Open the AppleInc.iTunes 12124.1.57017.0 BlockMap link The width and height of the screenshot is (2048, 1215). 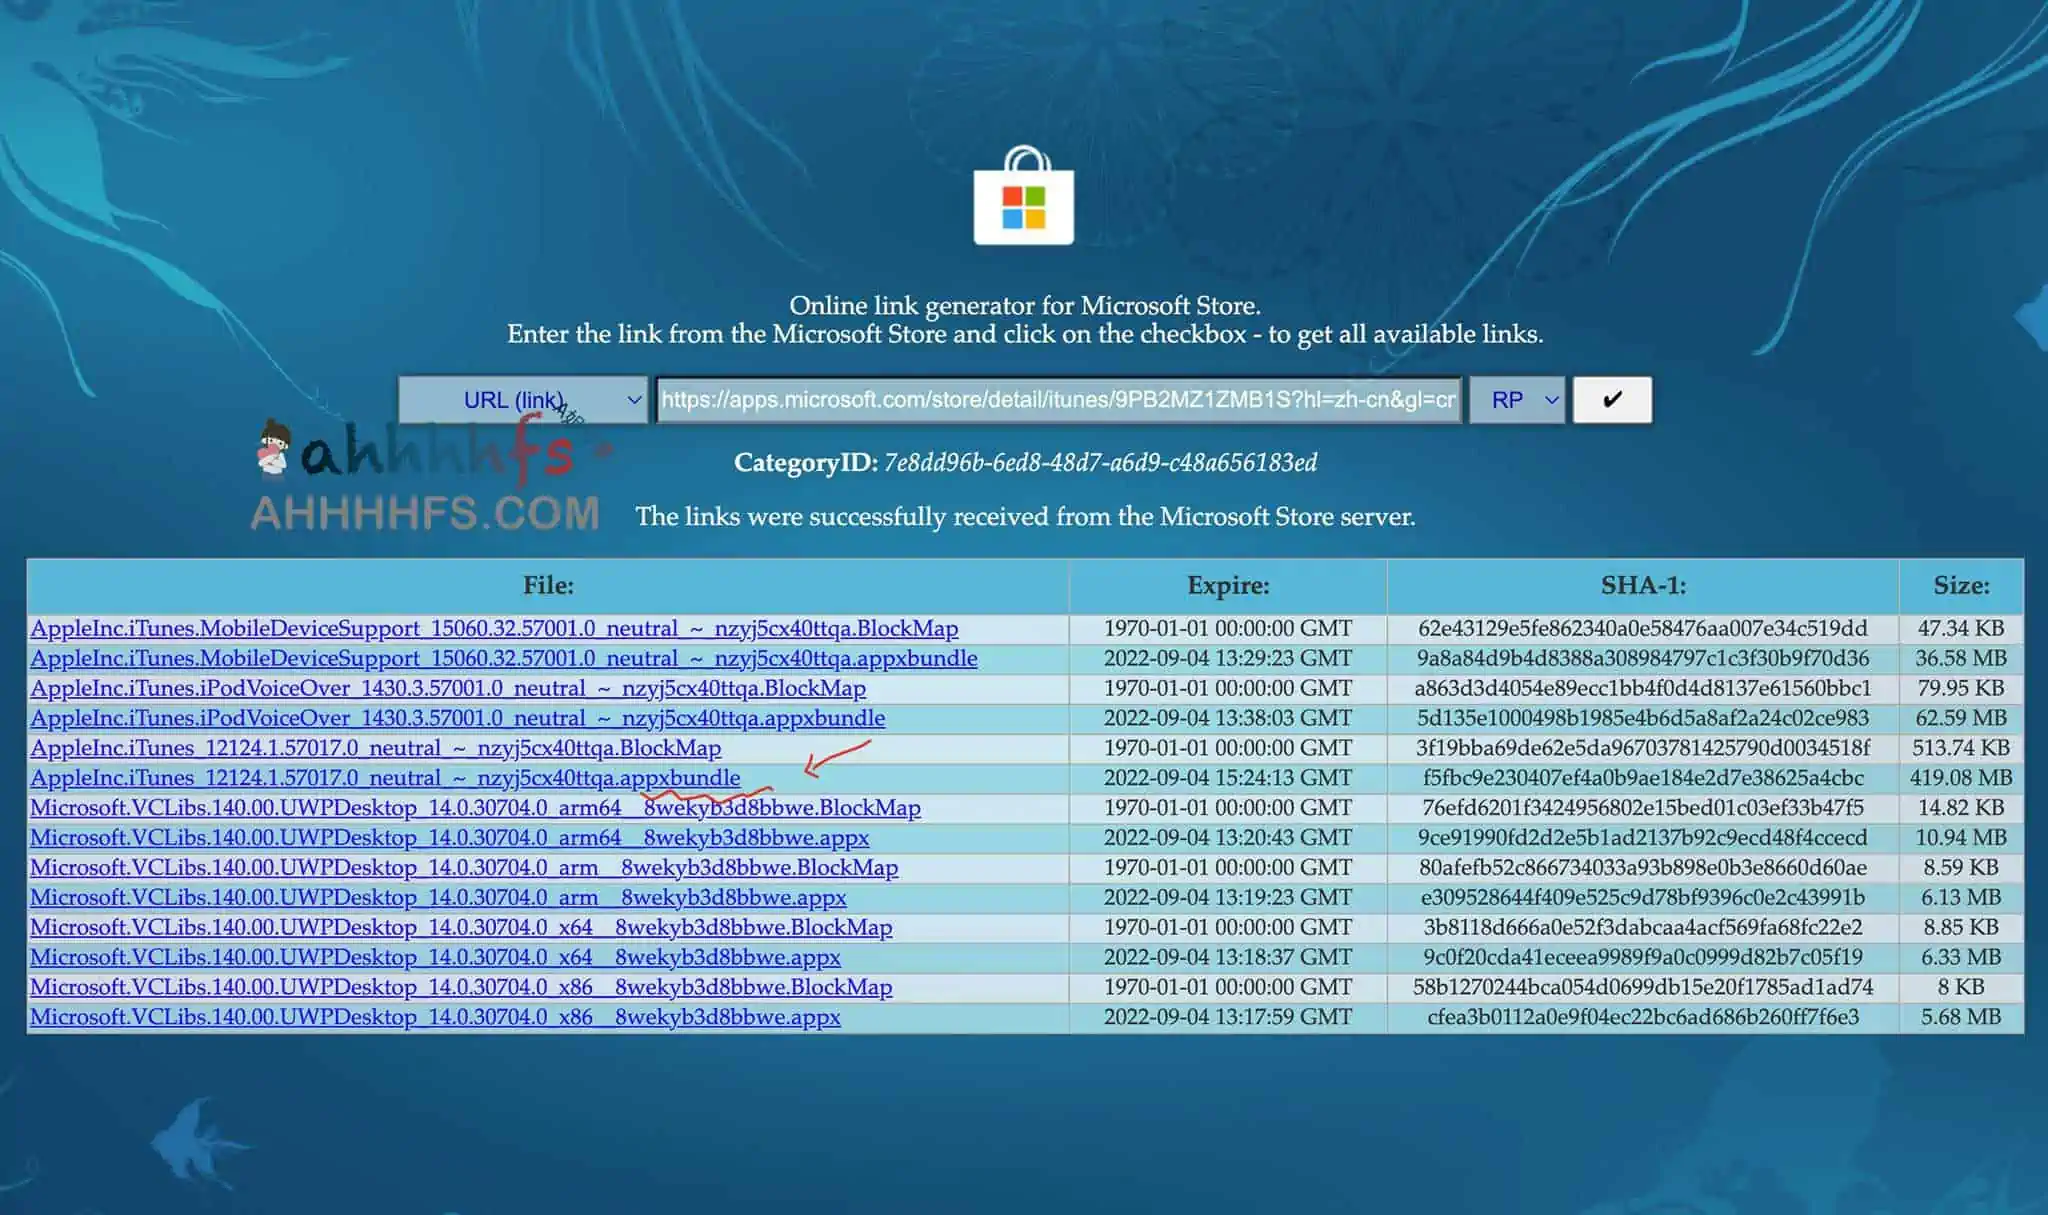point(375,748)
